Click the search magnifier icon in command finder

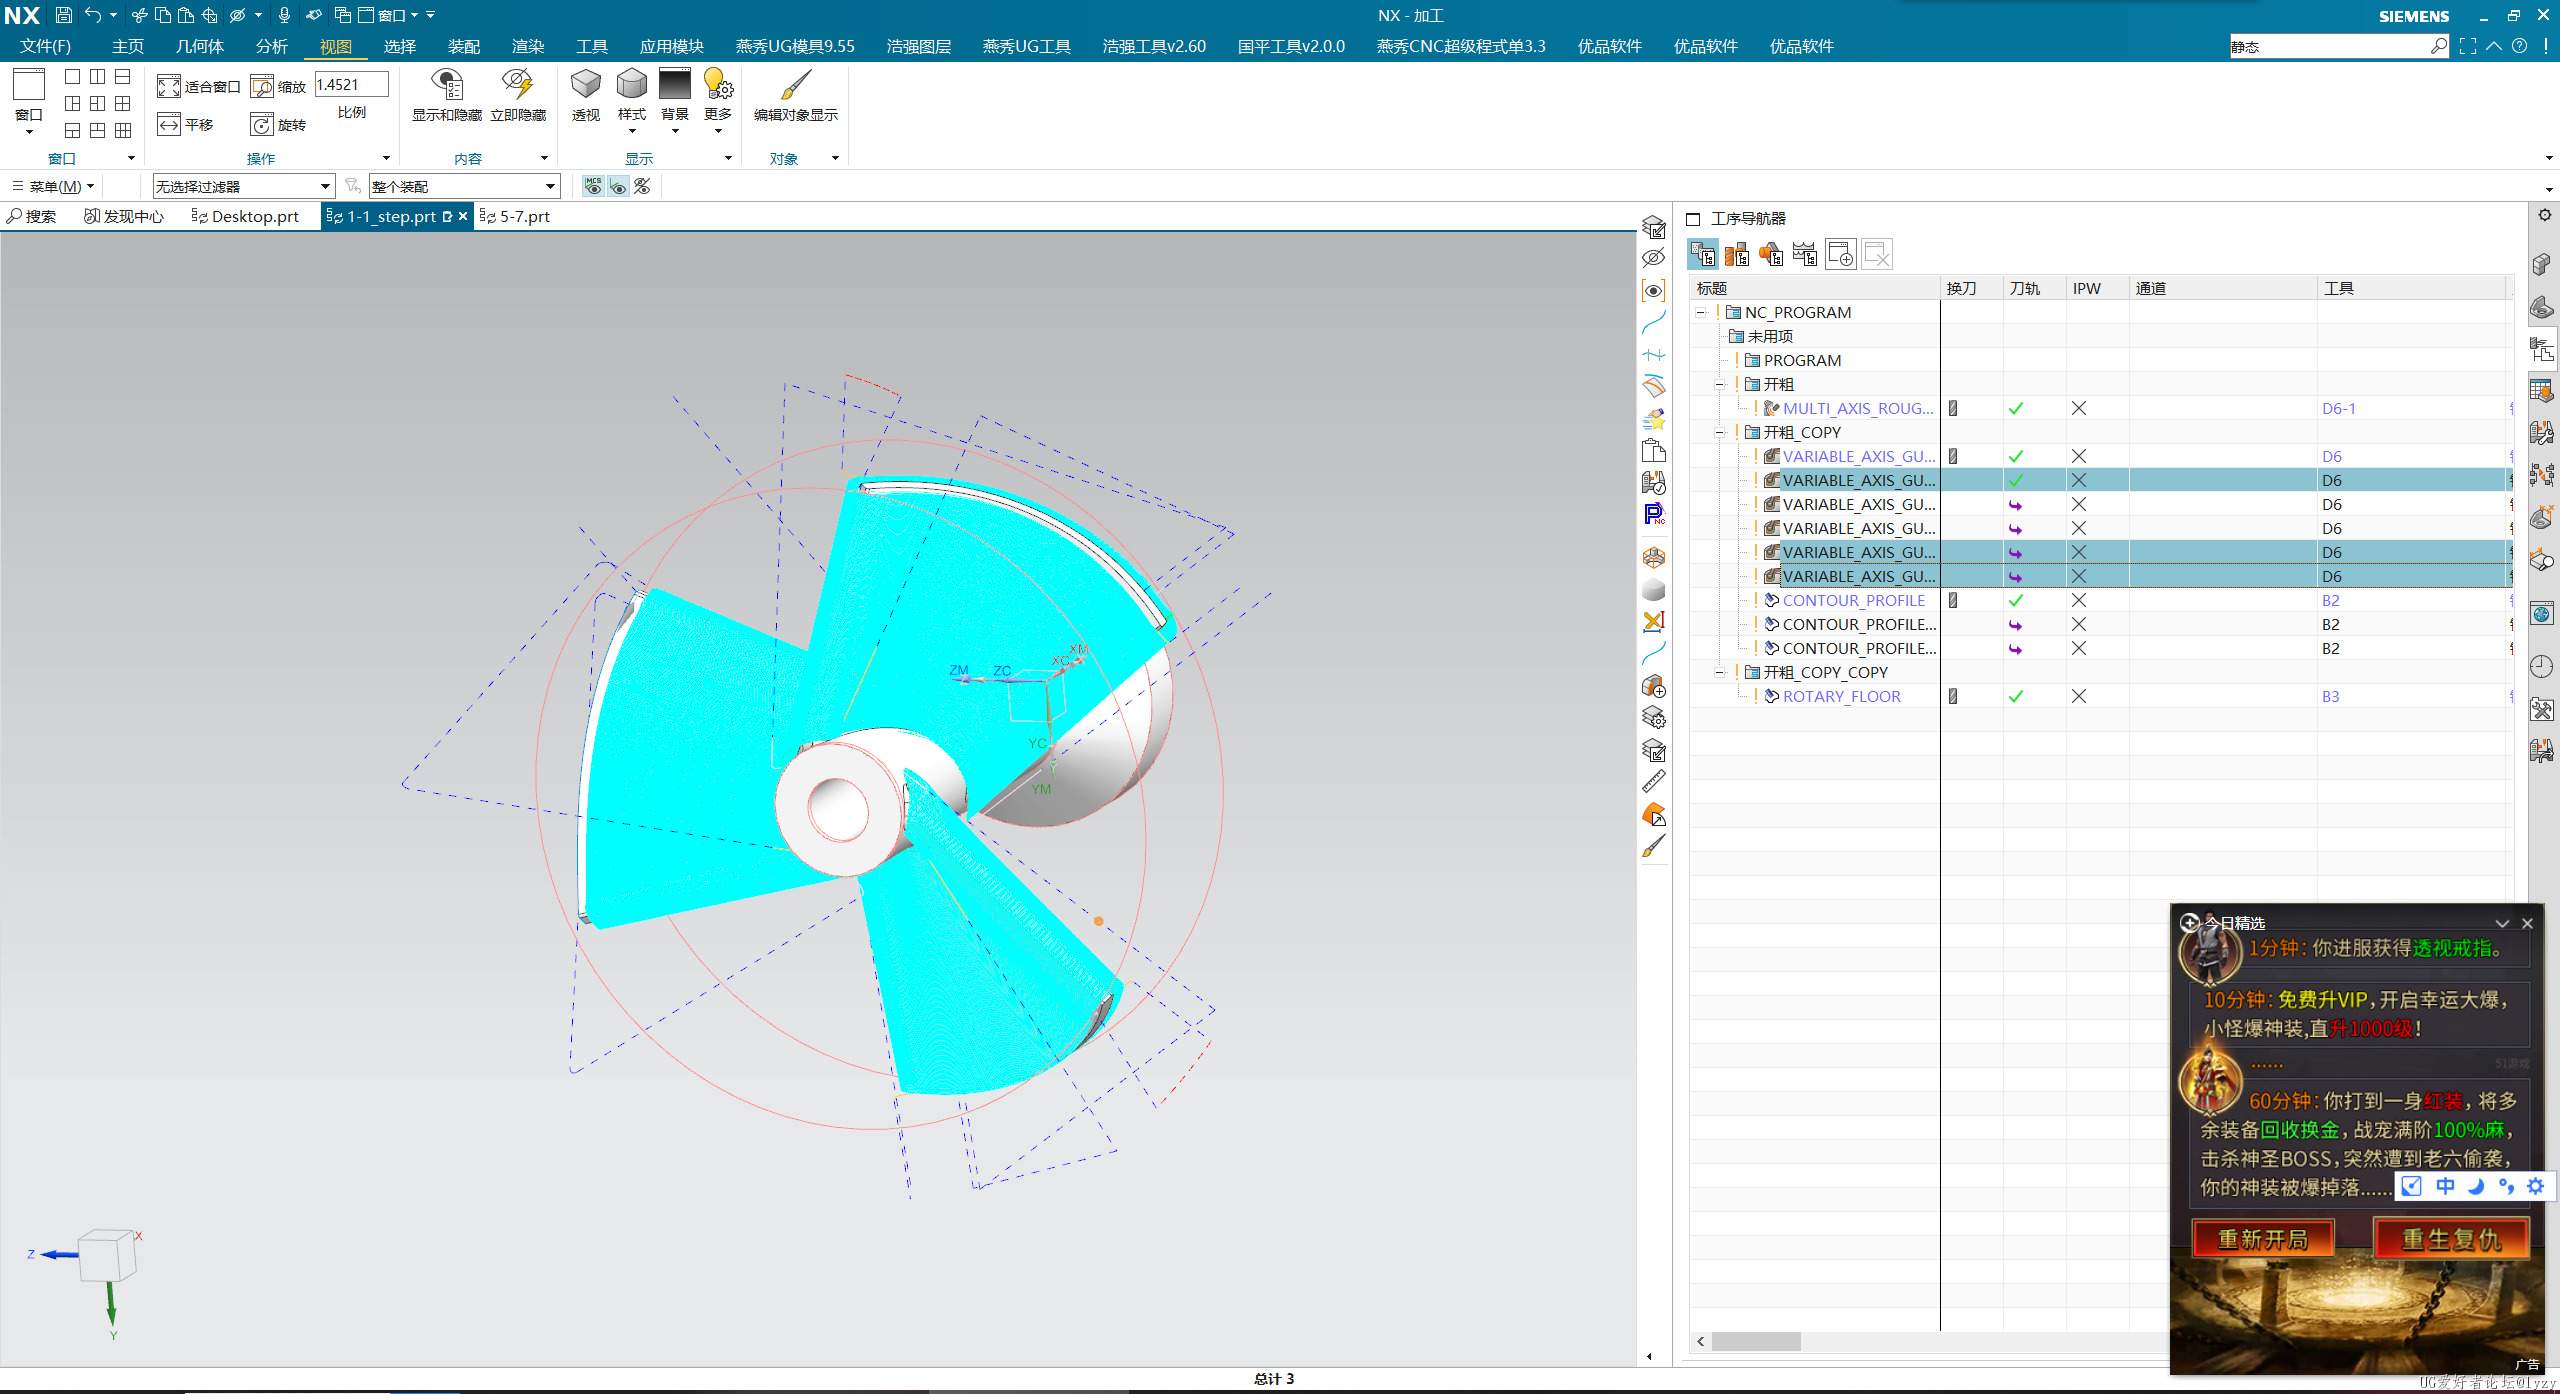(x=2439, y=46)
